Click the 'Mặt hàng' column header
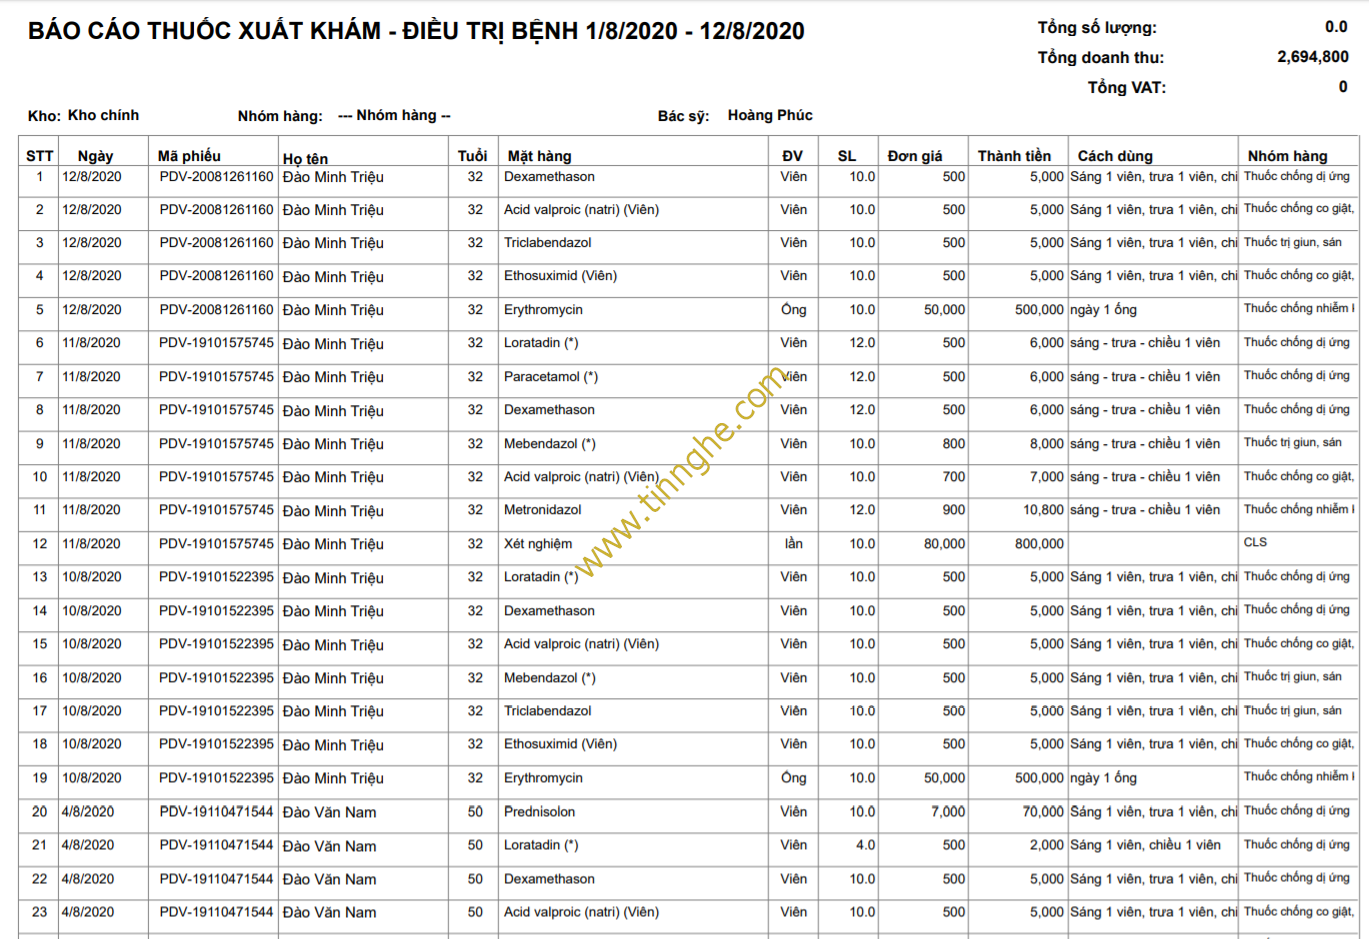1369x939 pixels. point(540,156)
